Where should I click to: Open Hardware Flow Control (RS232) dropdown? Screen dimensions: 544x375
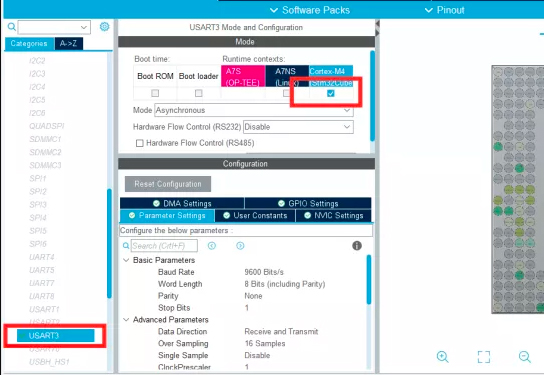(298, 127)
